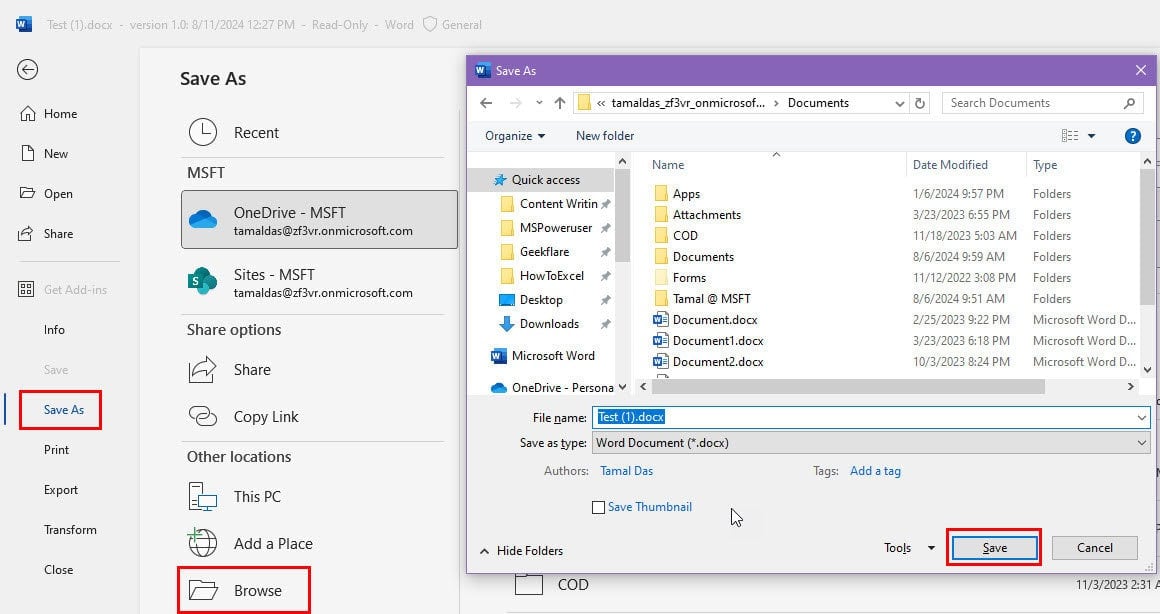Select the OneDrive - MSFT location

point(320,220)
